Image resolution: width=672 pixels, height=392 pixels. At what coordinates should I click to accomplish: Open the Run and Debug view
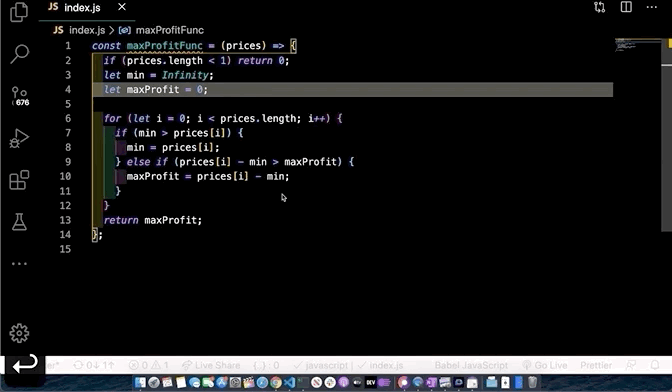19,138
